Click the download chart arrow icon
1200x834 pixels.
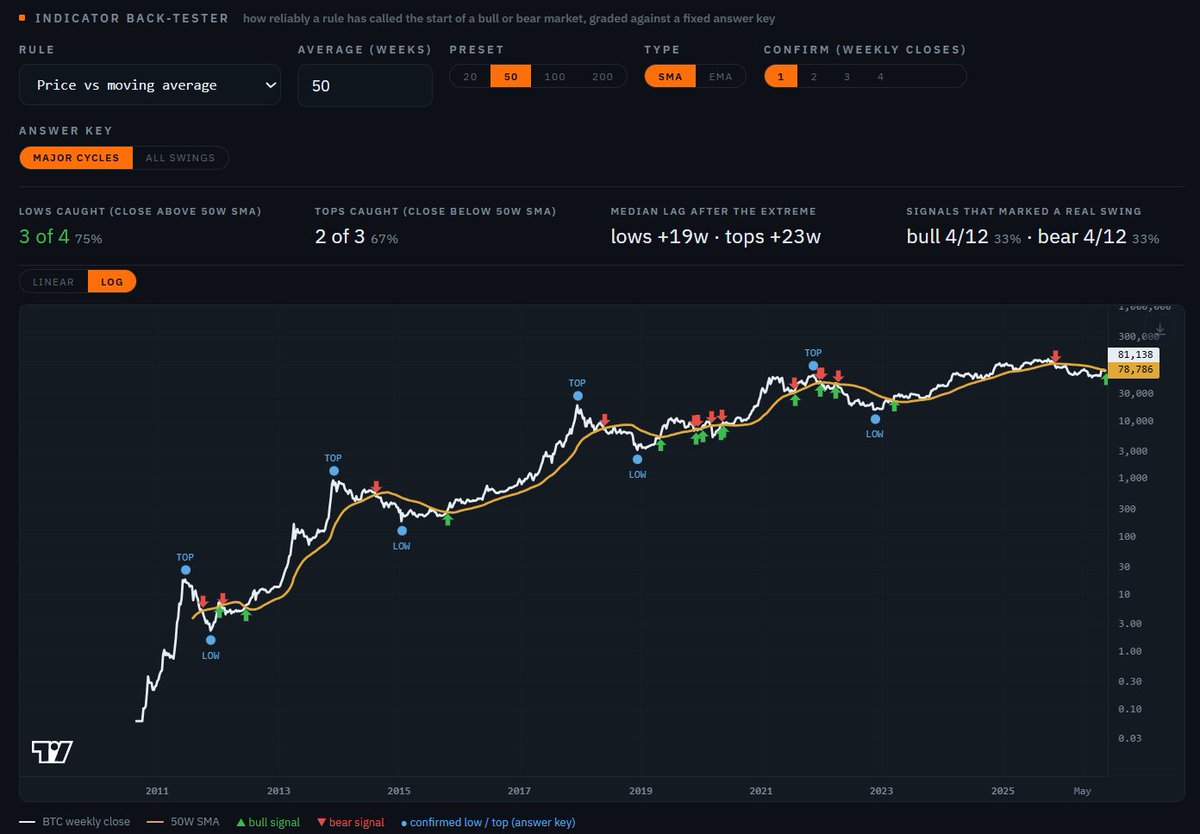[1160, 329]
